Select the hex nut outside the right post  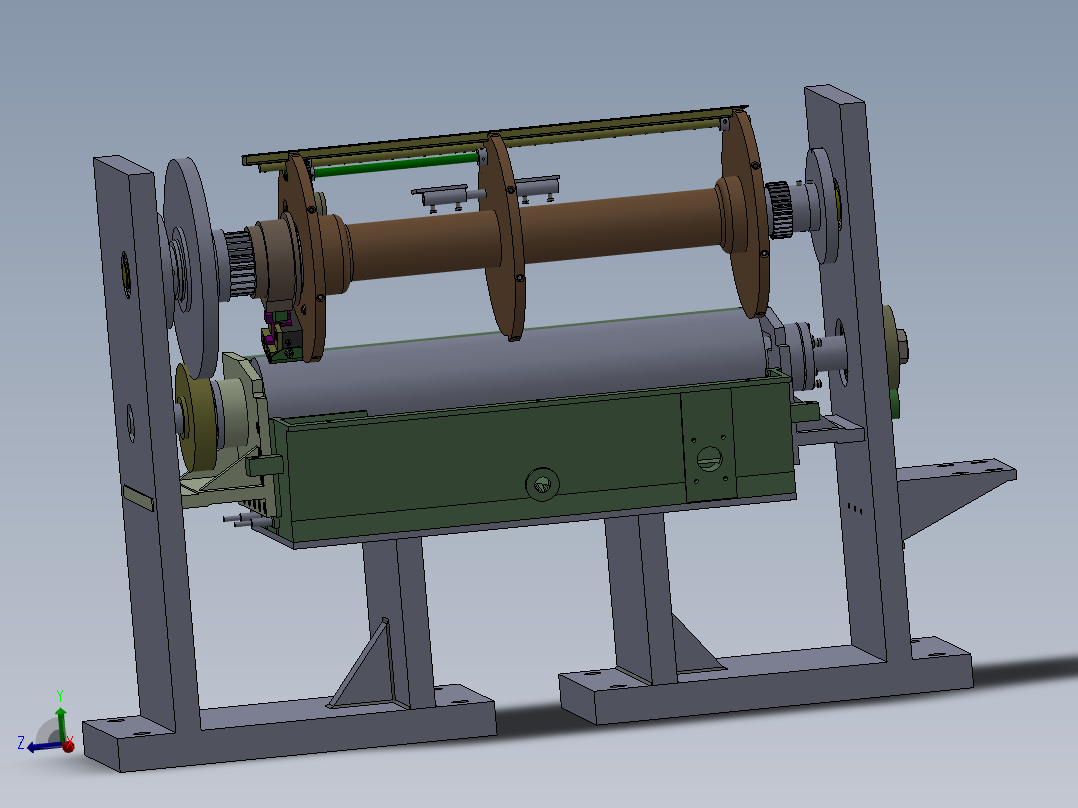901,347
